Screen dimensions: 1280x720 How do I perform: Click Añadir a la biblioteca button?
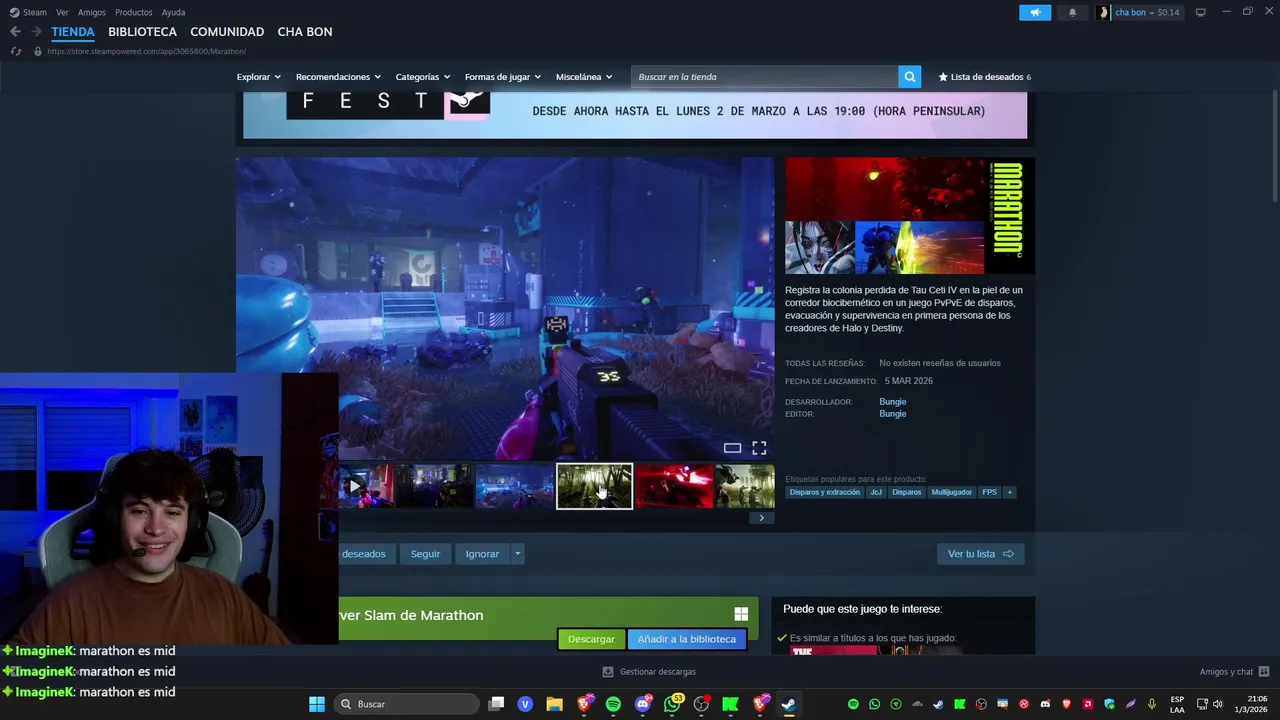[687, 639]
